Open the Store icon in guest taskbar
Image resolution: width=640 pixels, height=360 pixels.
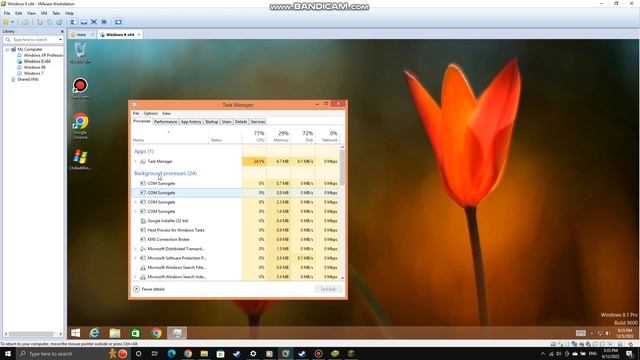pyautogui.click(x=136, y=333)
